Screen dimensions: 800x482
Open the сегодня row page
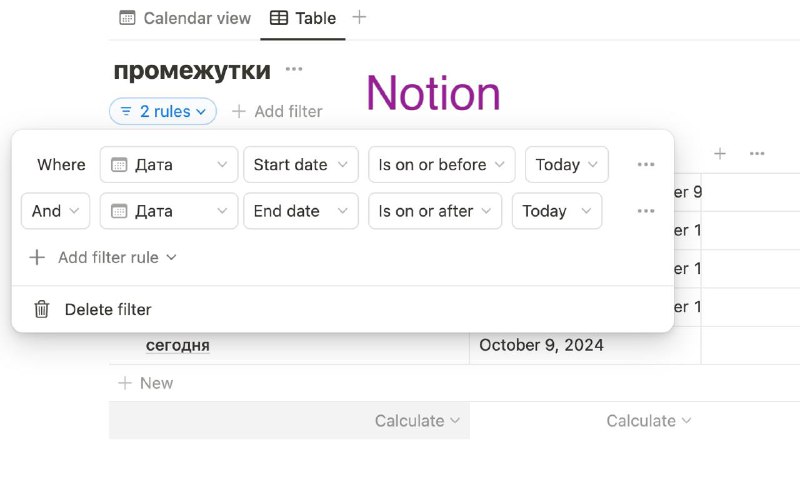pyautogui.click(x=178, y=345)
